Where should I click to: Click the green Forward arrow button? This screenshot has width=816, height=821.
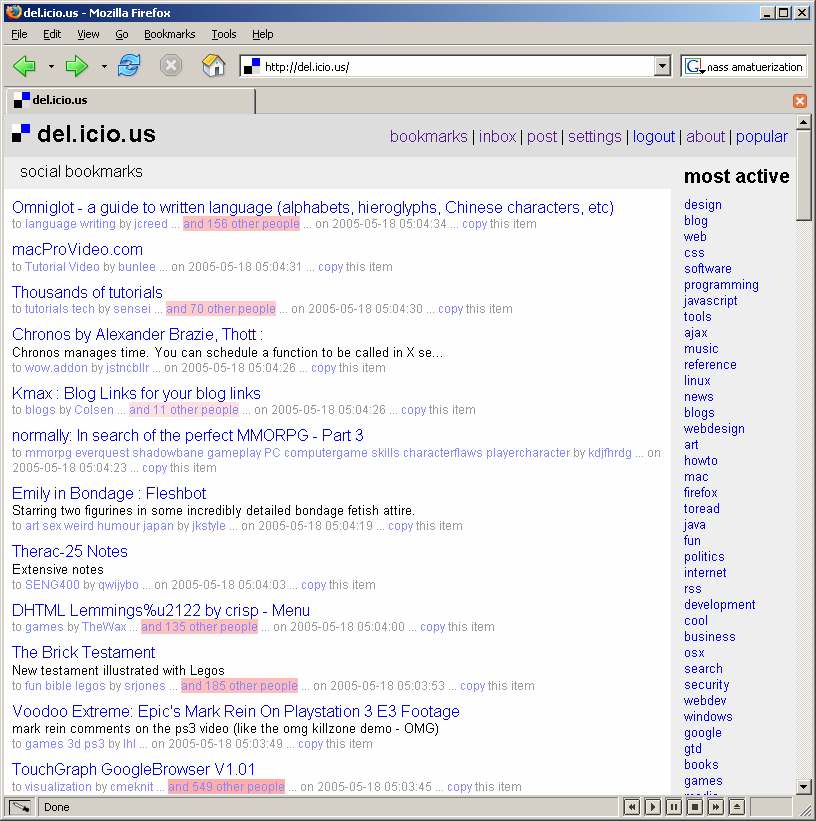77,66
